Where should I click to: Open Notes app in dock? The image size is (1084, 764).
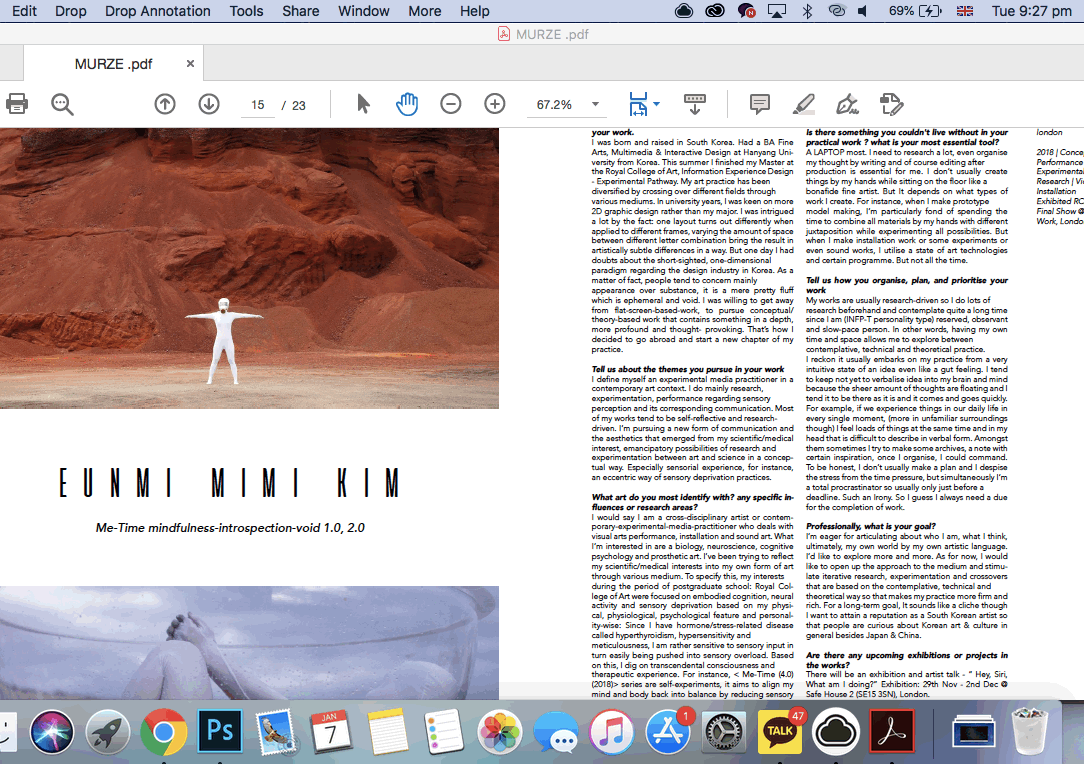pyautogui.click(x=388, y=732)
